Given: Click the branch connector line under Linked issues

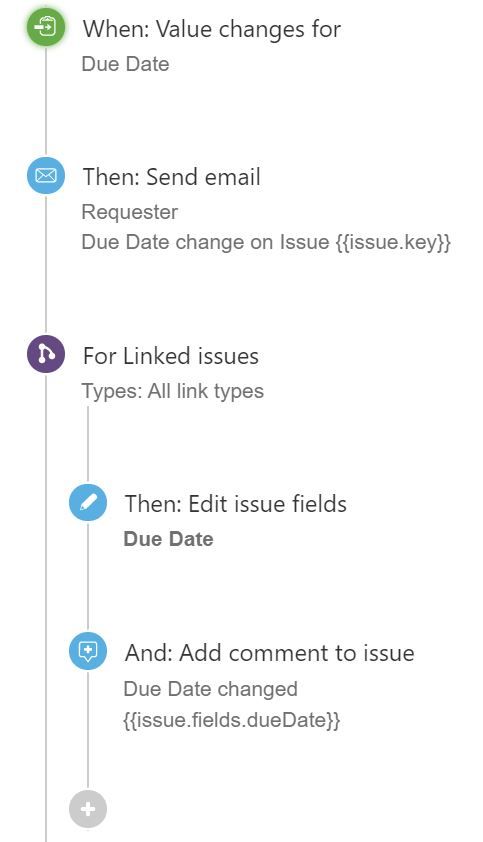Looking at the screenshot, I should [x=88, y=445].
